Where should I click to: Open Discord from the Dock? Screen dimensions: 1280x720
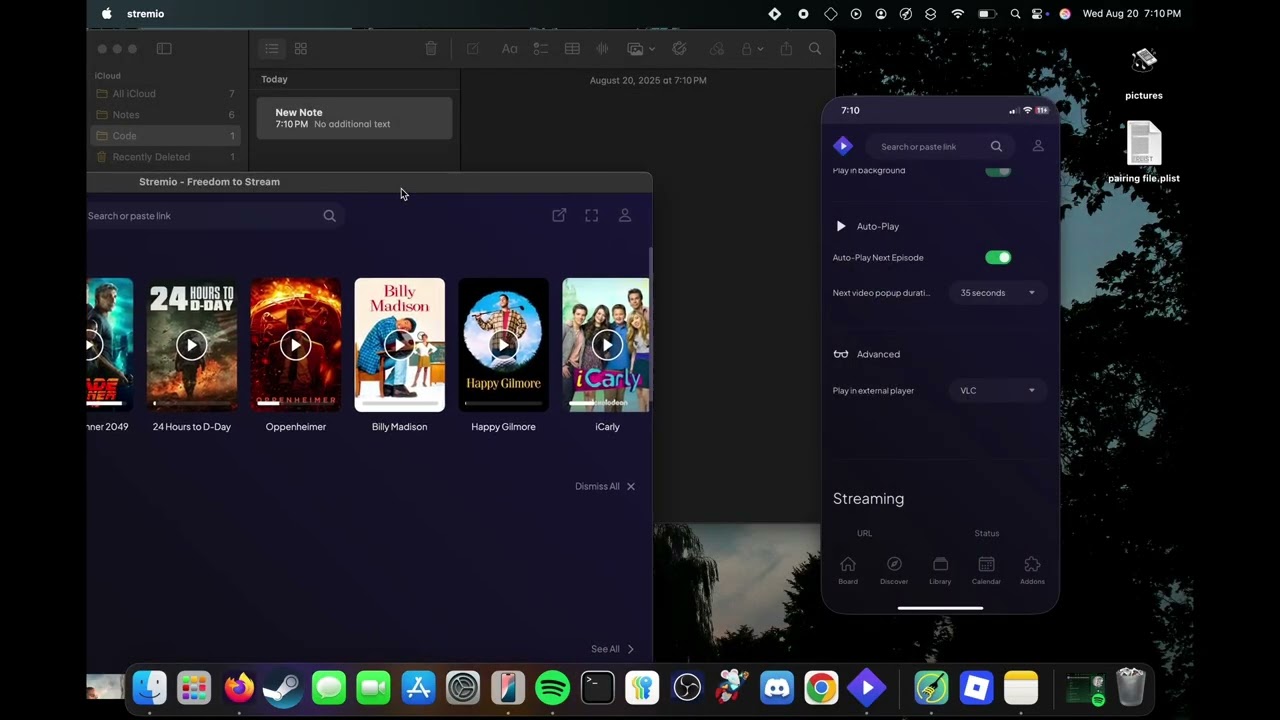[x=777, y=687]
